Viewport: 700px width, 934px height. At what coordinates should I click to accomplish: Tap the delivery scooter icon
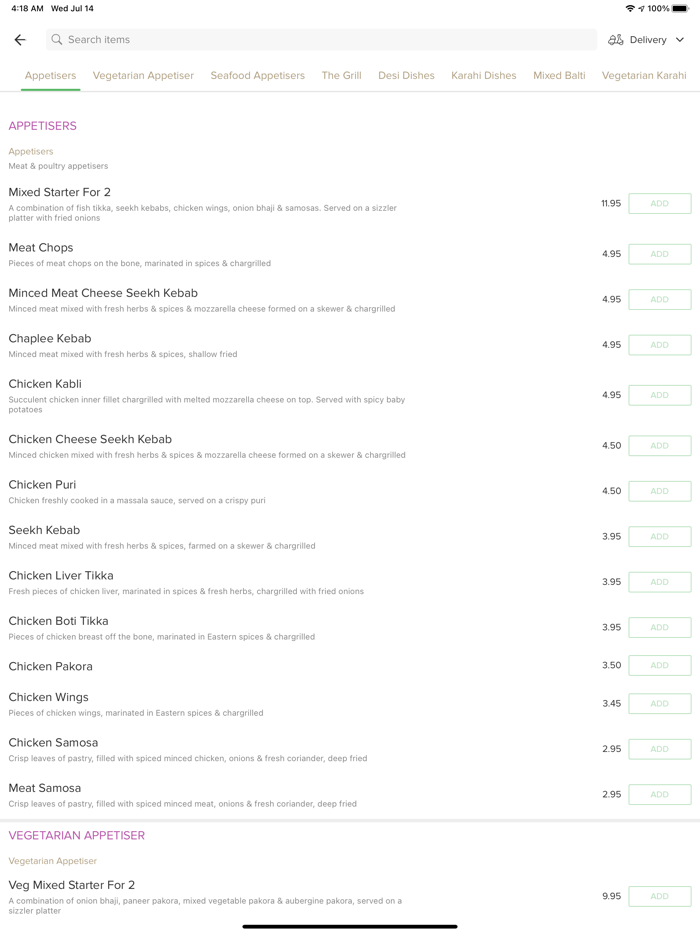[x=616, y=40]
